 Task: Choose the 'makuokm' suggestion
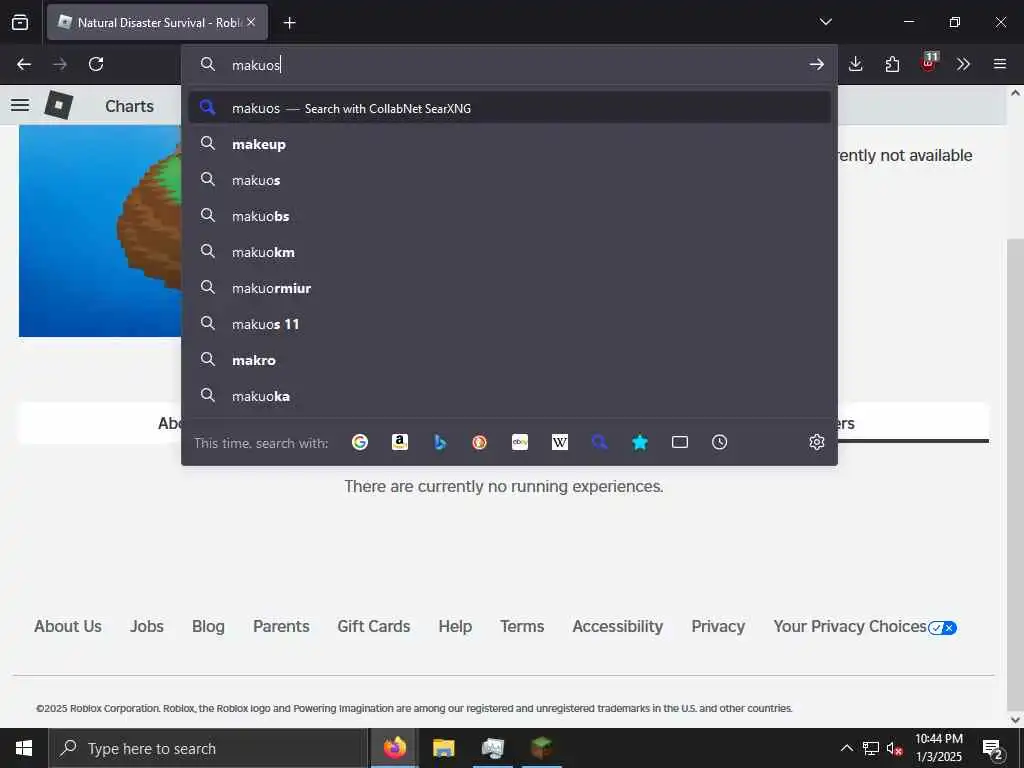coord(509,251)
